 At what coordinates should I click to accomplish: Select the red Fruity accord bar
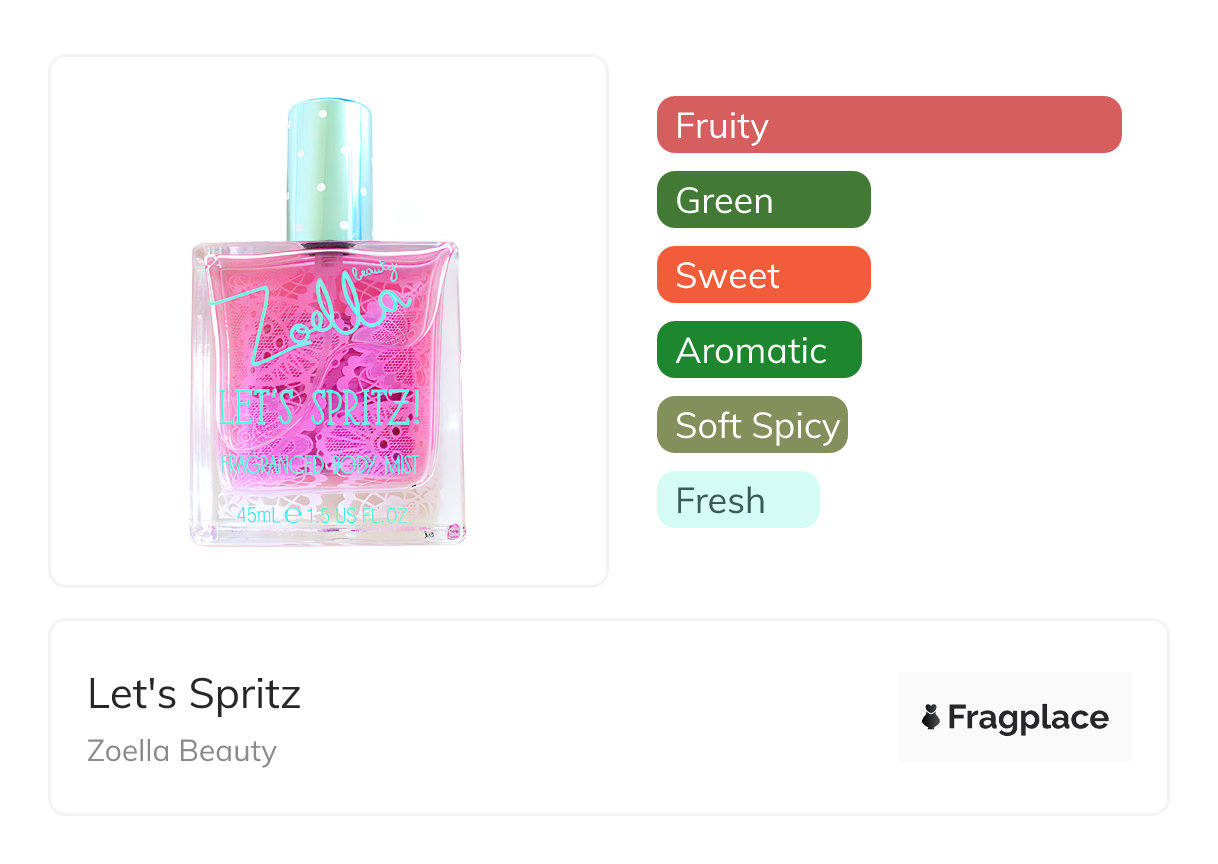[888, 125]
